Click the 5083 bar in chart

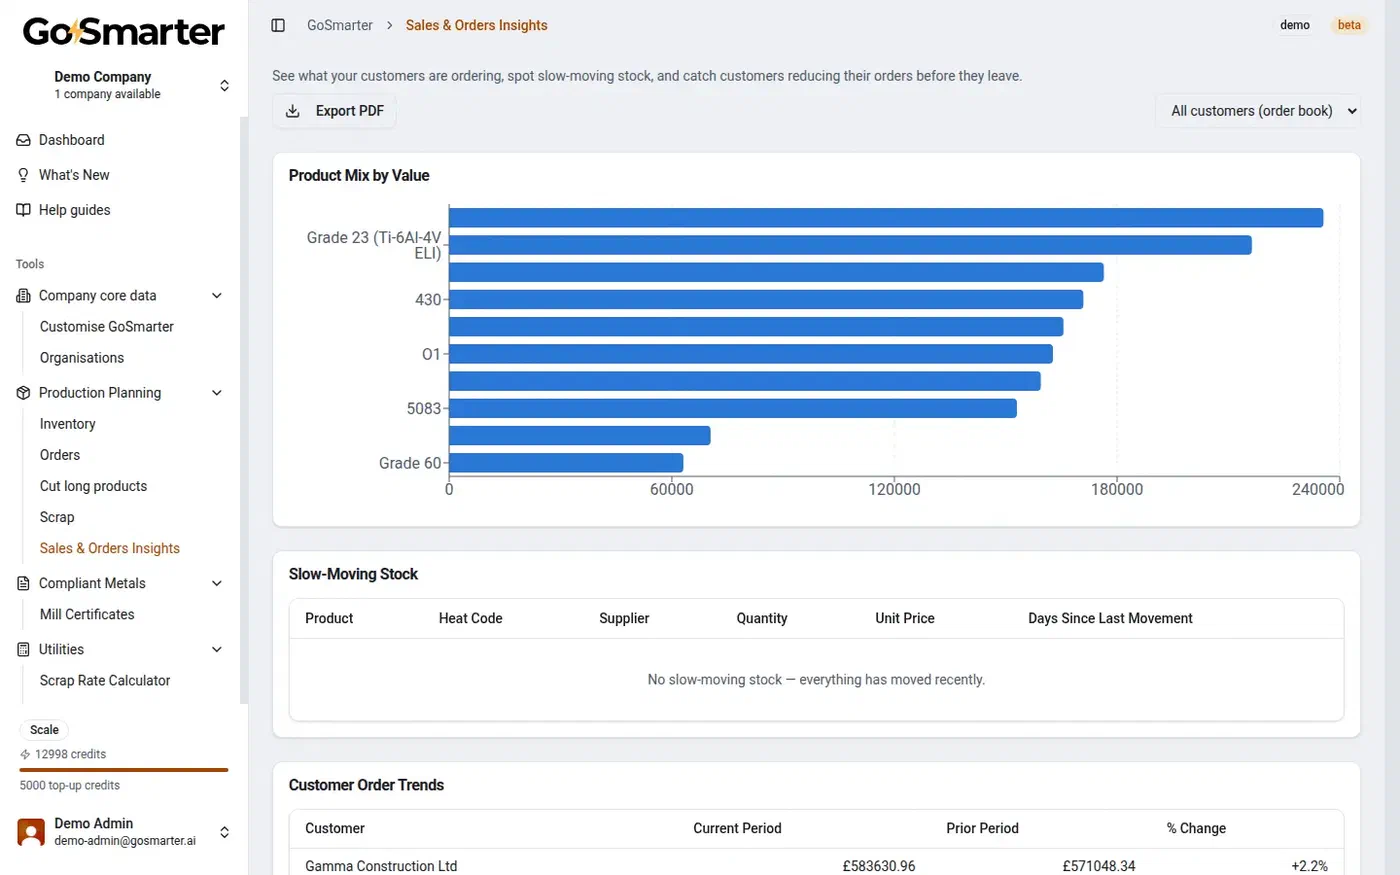pyautogui.click(x=733, y=408)
